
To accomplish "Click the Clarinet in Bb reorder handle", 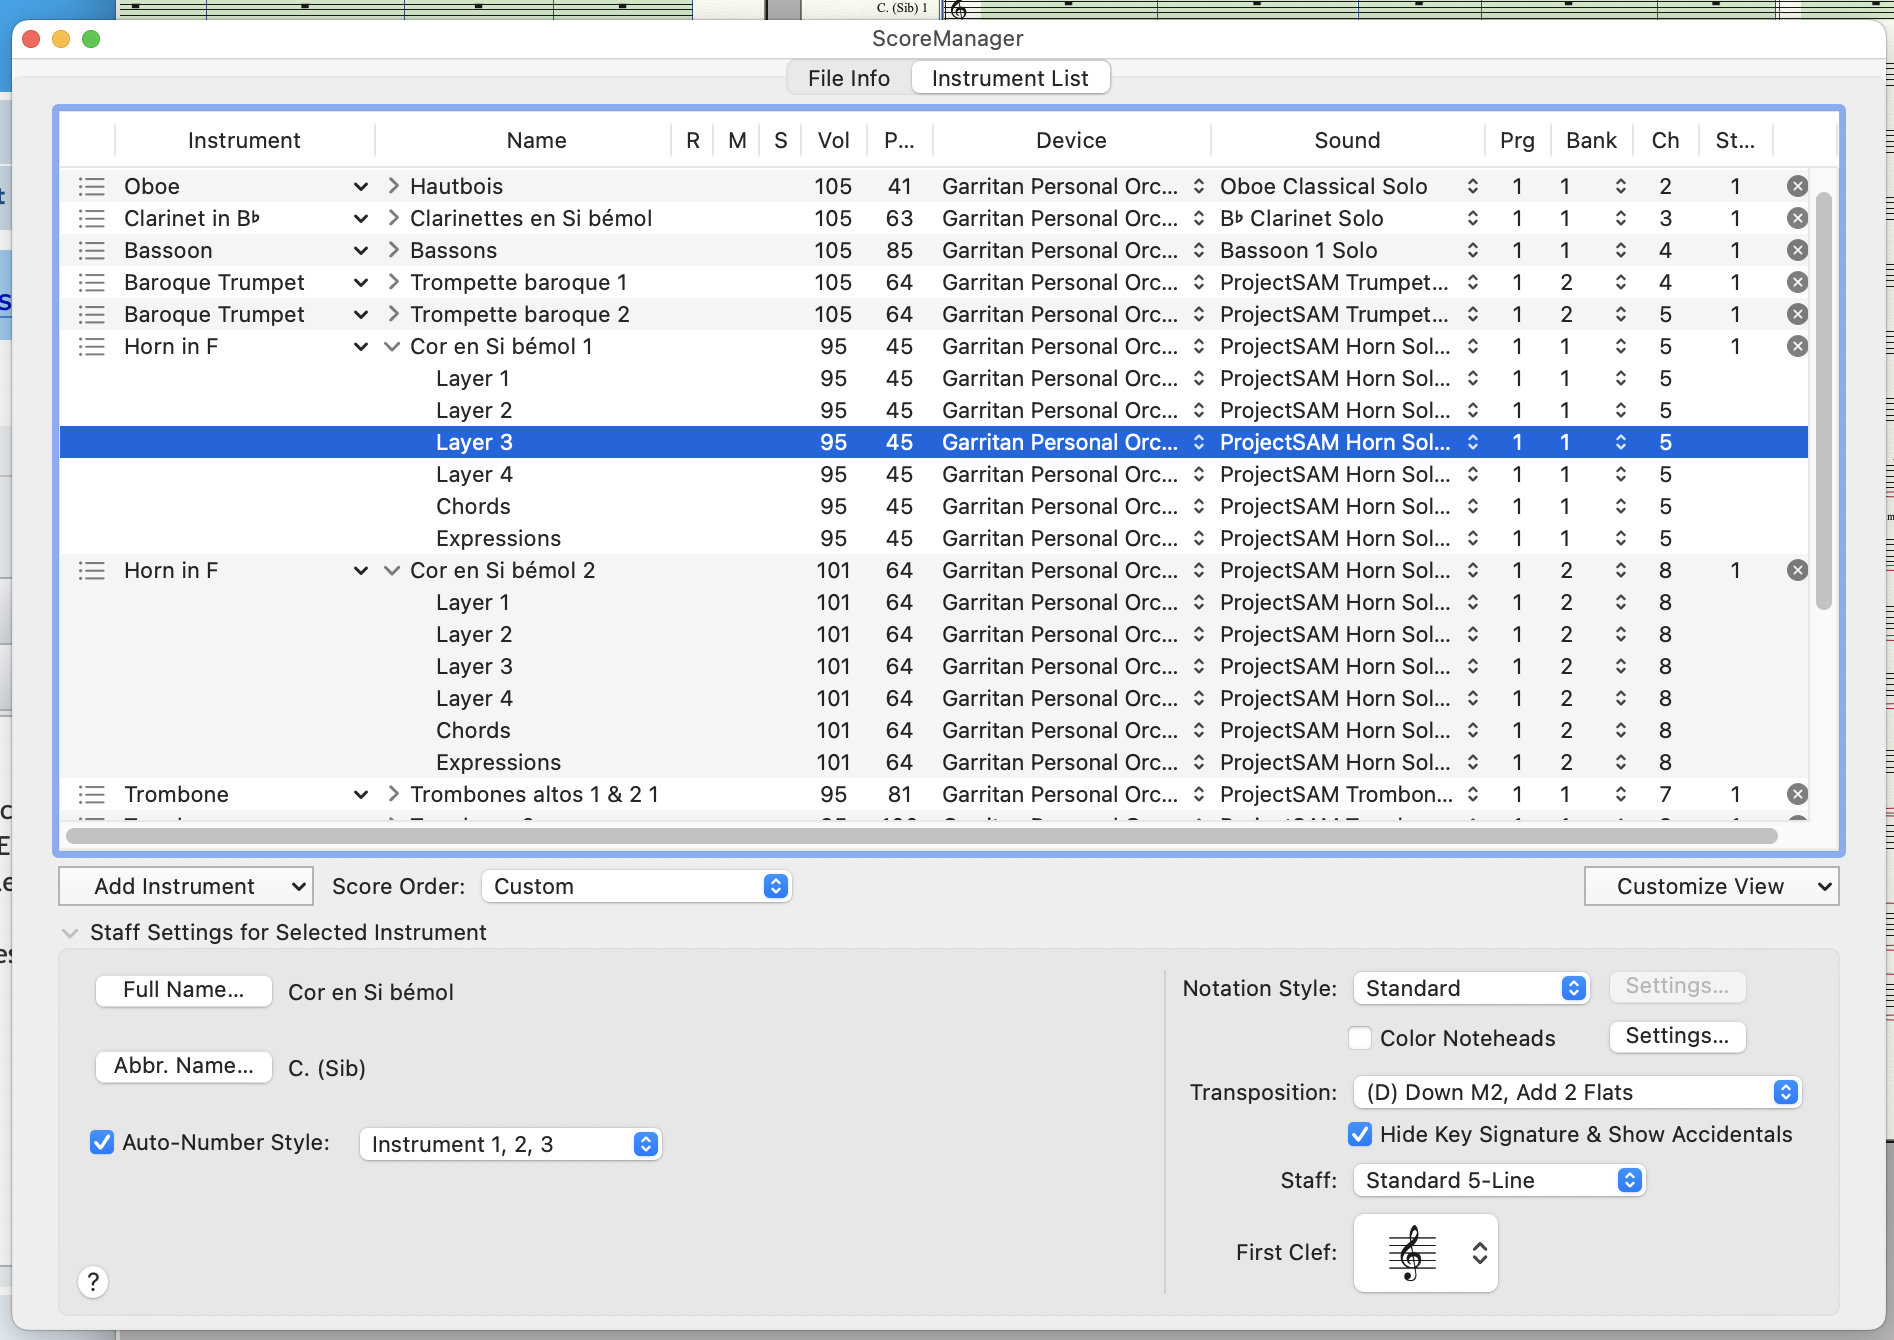I will (x=92, y=219).
